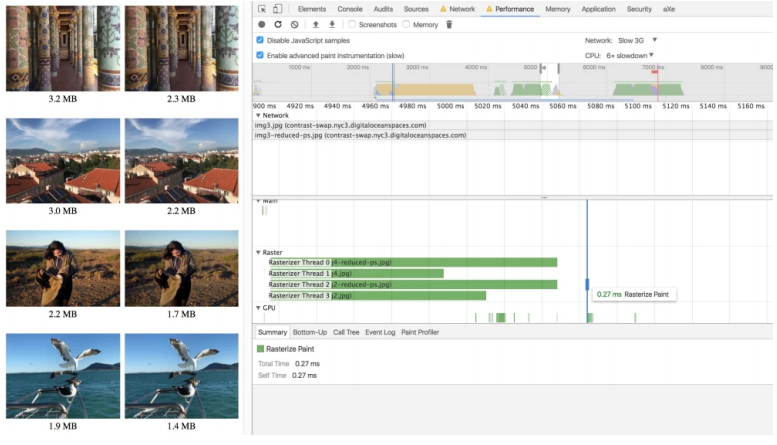Open the Paint Profiler tab
777x445 pixels.
[x=420, y=332]
